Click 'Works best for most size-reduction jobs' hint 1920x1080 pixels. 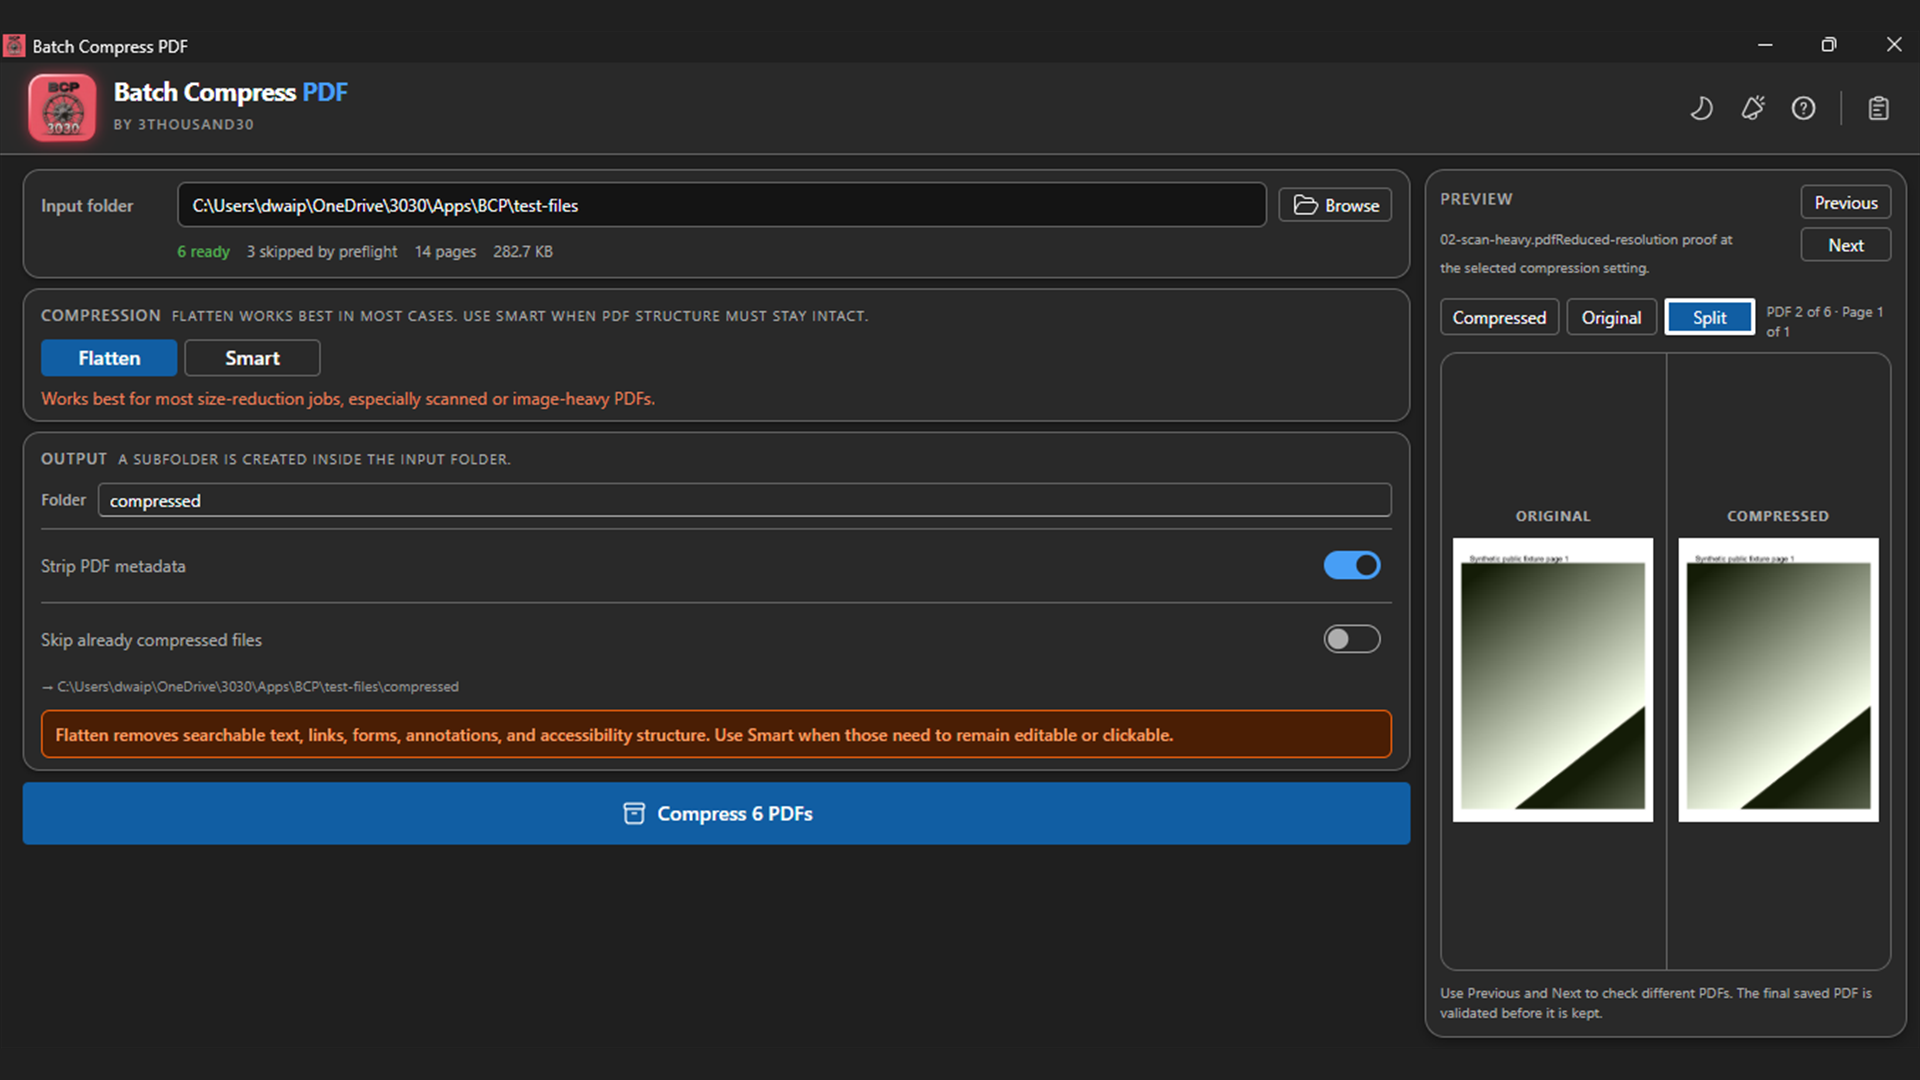pyautogui.click(x=348, y=399)
